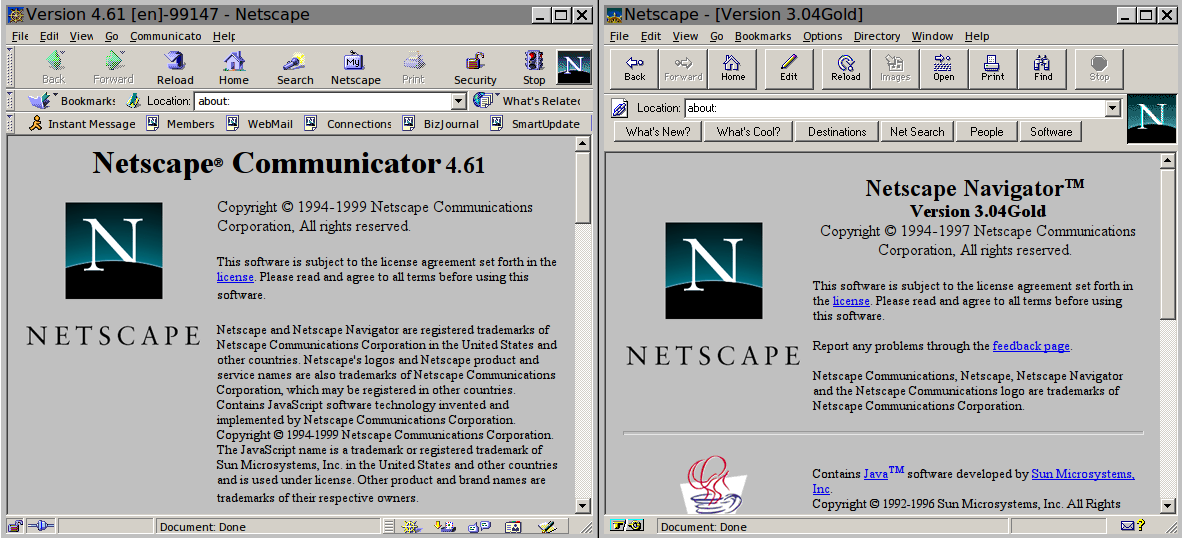Image resolution: width=1182 pixels, height=538 pixels.
Task: Open the What's Related dropdown
Action: click(527, 101)
